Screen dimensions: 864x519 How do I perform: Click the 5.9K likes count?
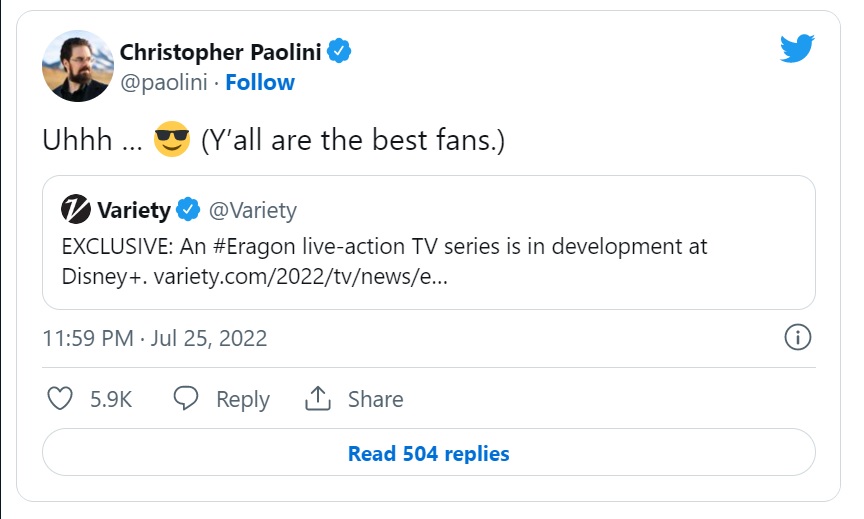pyautogui.click(x=111, y=399)
